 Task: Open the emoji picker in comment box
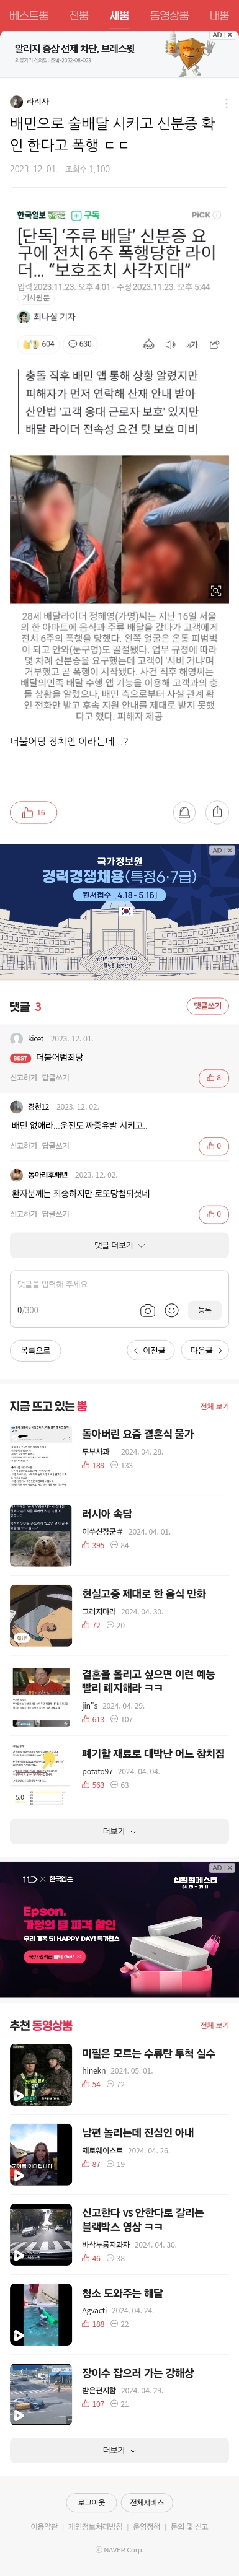click(171, 1310)
